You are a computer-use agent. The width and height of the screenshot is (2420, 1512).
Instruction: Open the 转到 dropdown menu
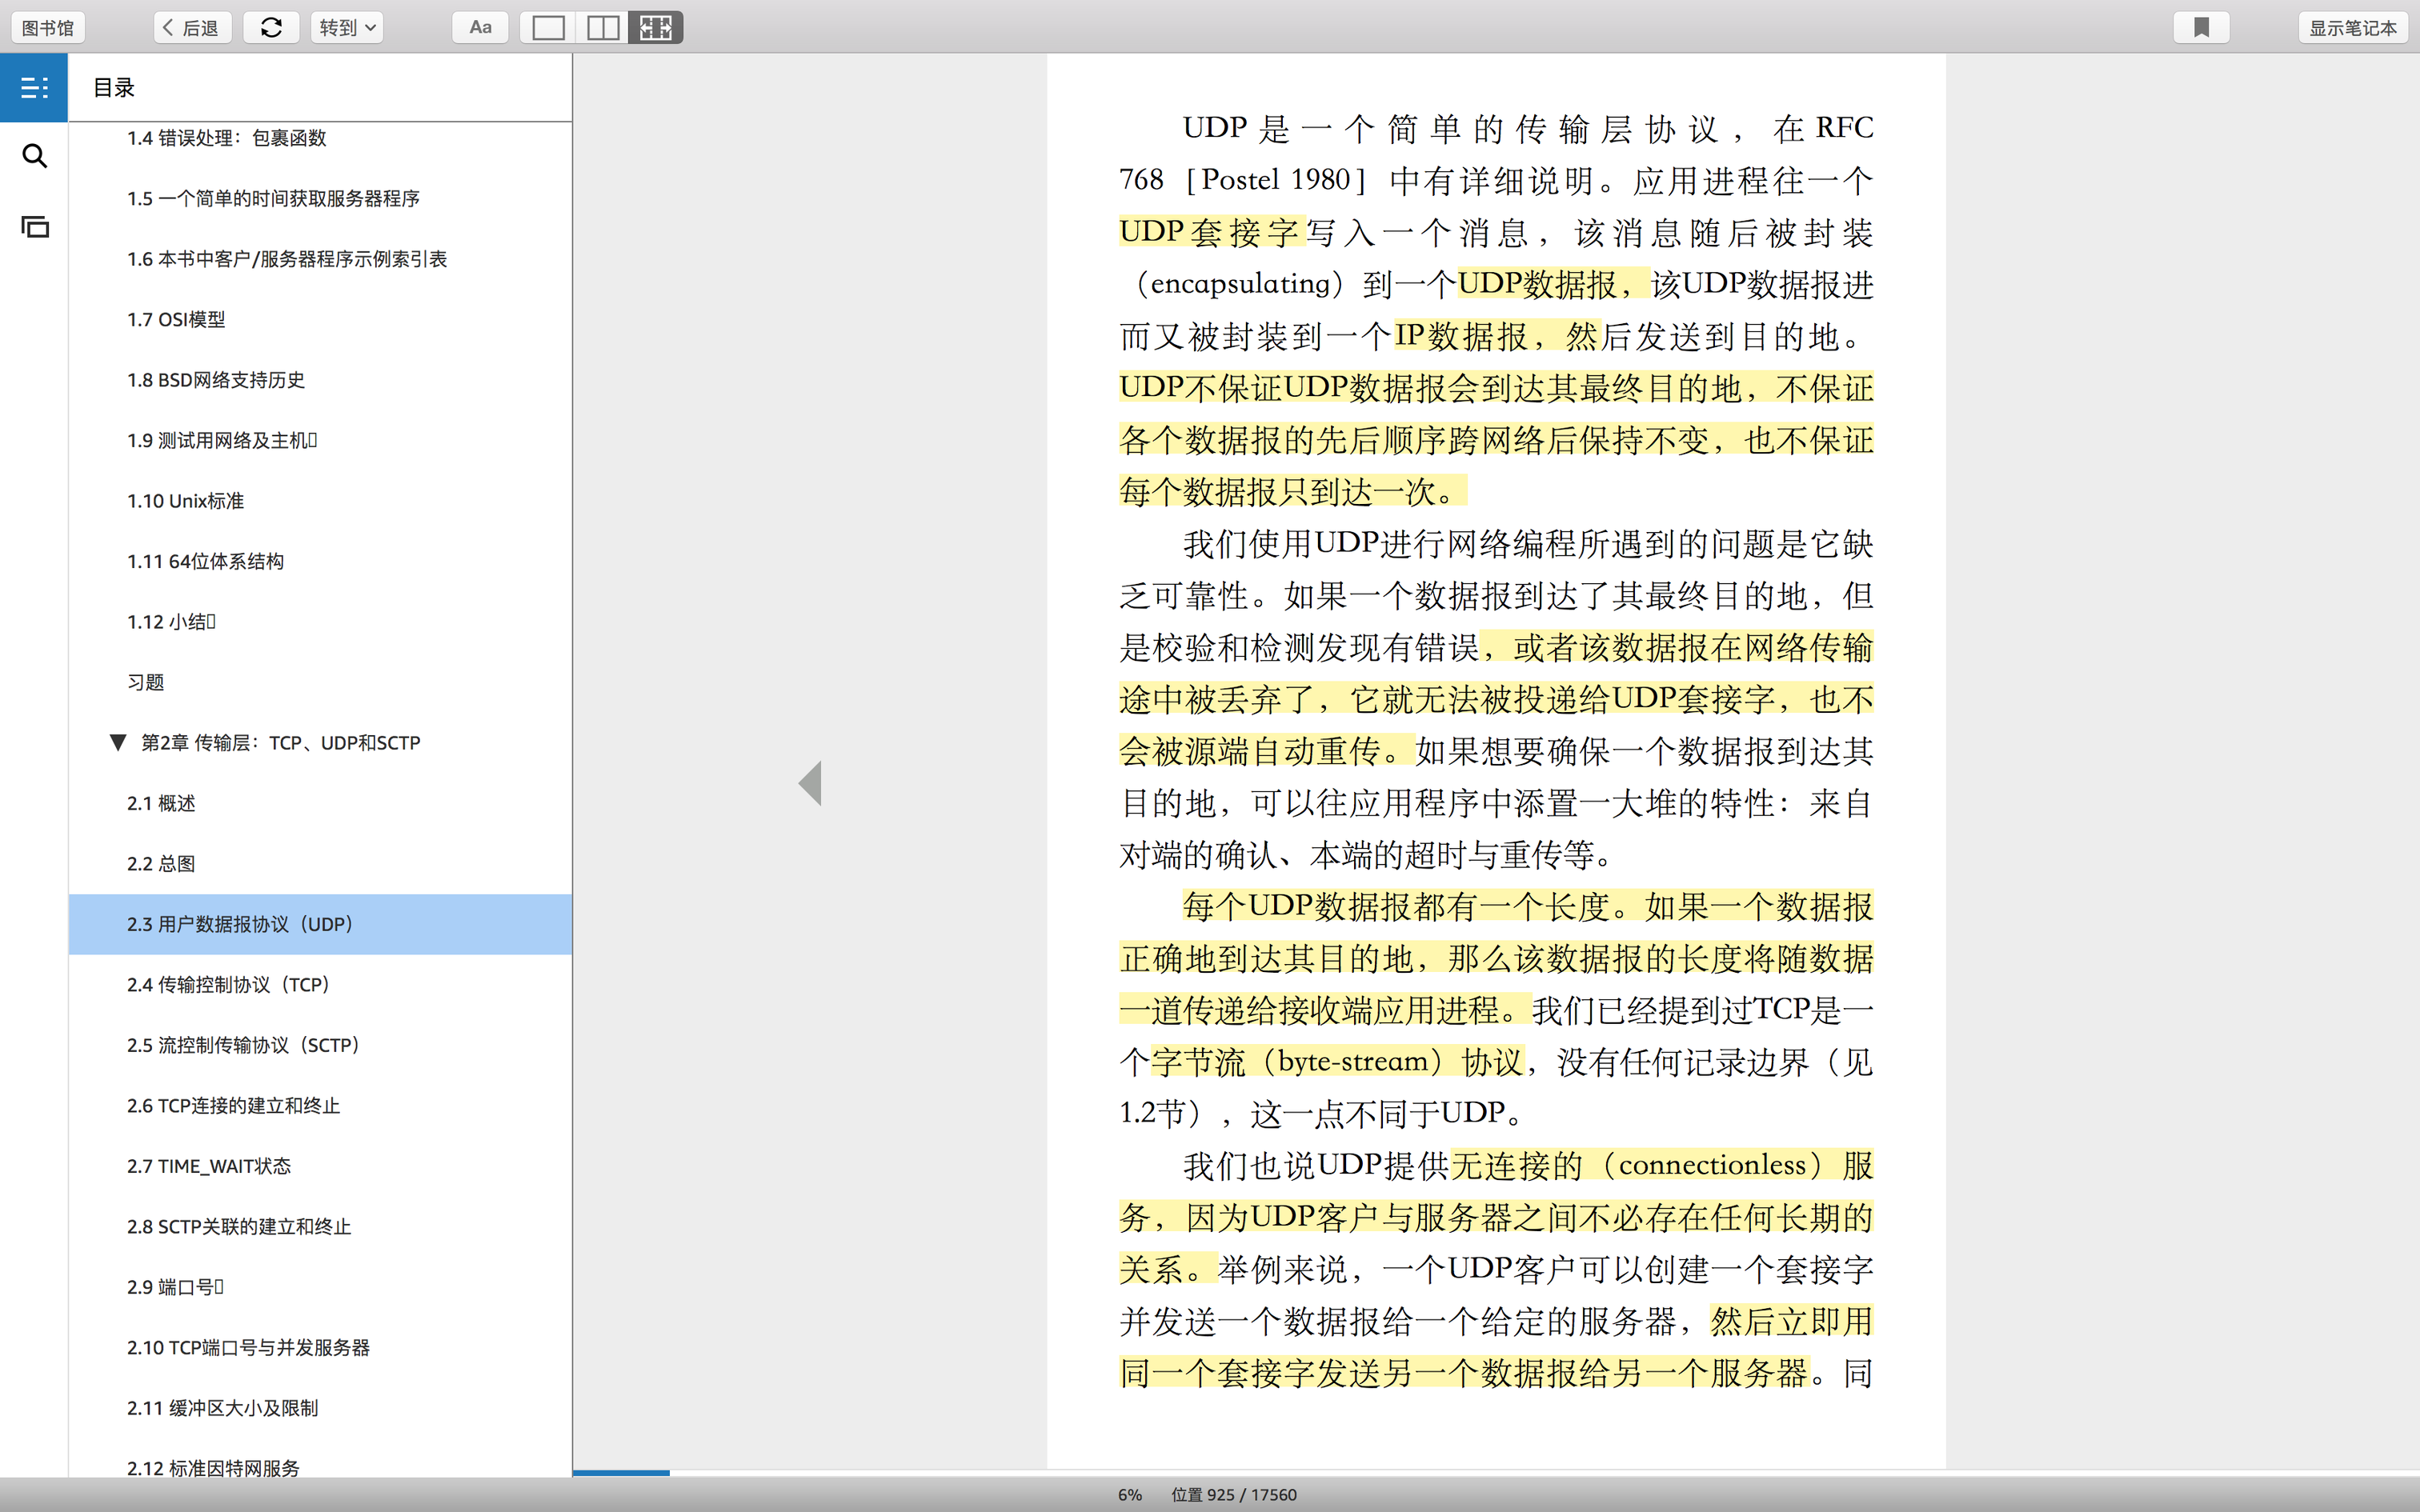347,27
